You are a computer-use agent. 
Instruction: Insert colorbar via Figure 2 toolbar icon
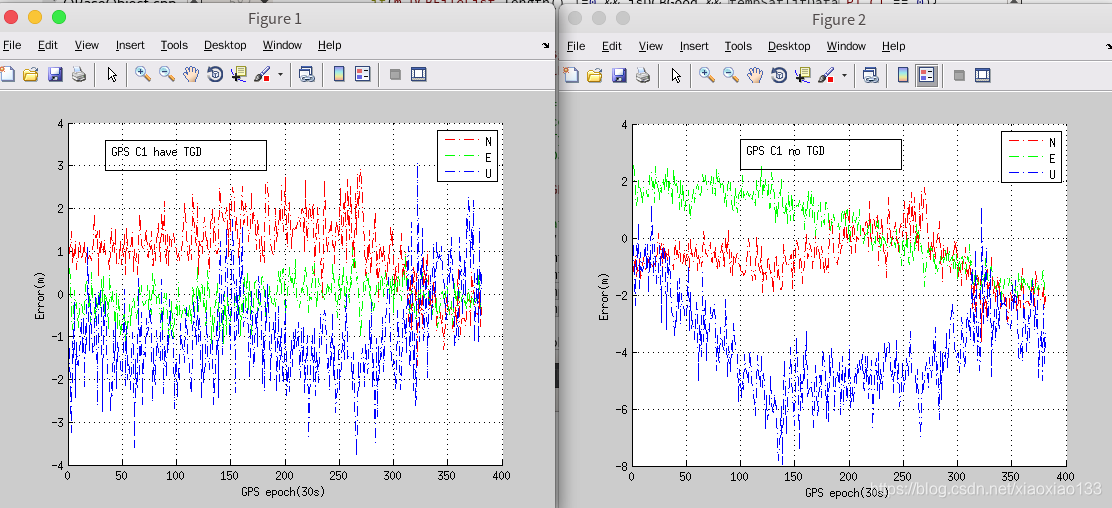[x=903, y=74]
